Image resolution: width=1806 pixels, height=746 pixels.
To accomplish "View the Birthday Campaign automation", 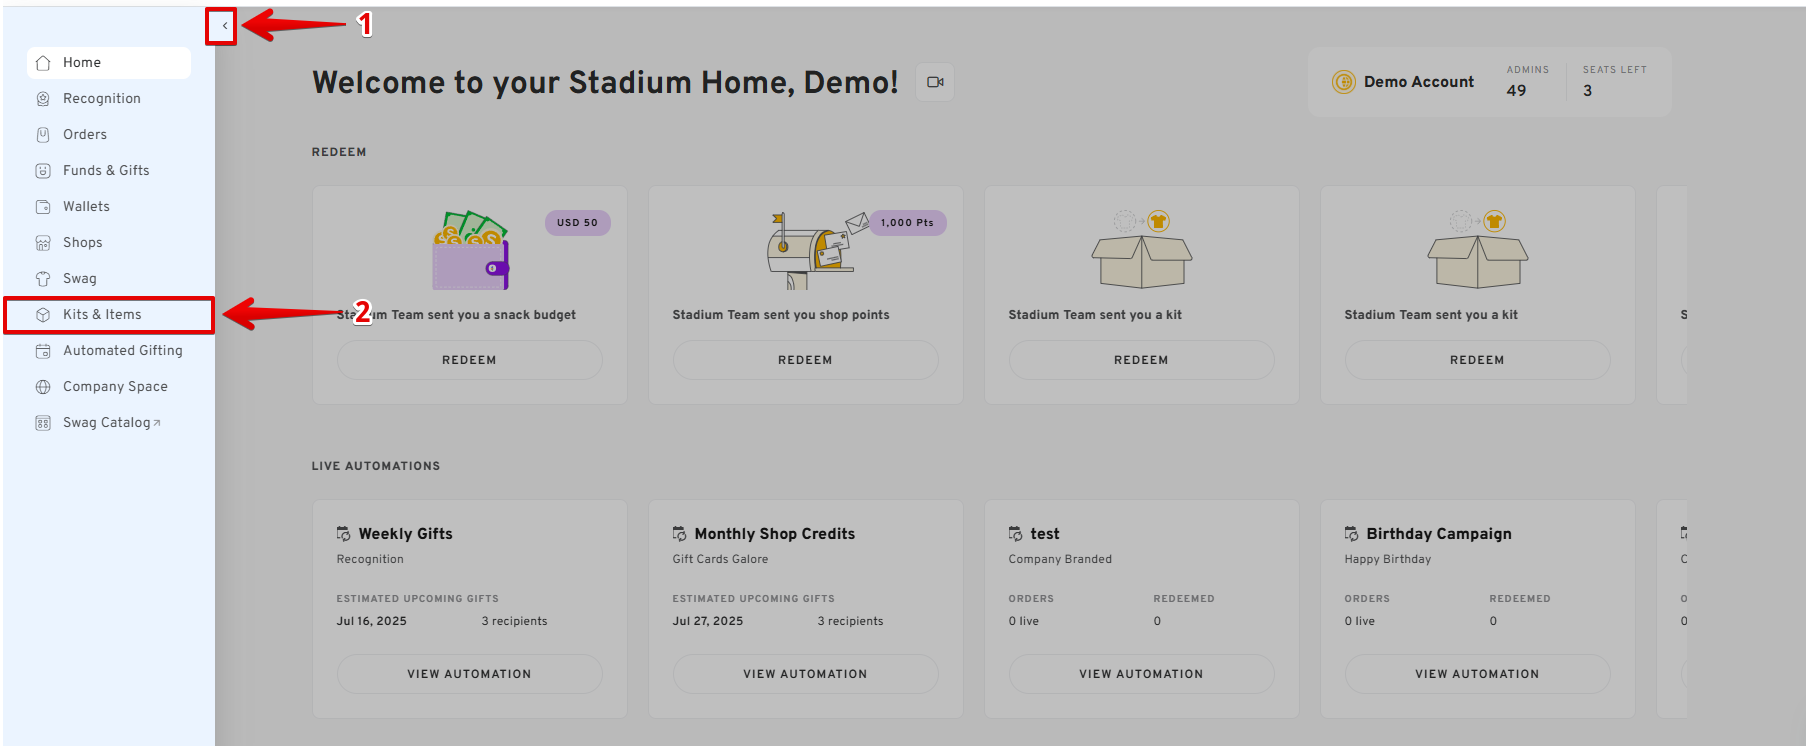I will (1477, 674).
